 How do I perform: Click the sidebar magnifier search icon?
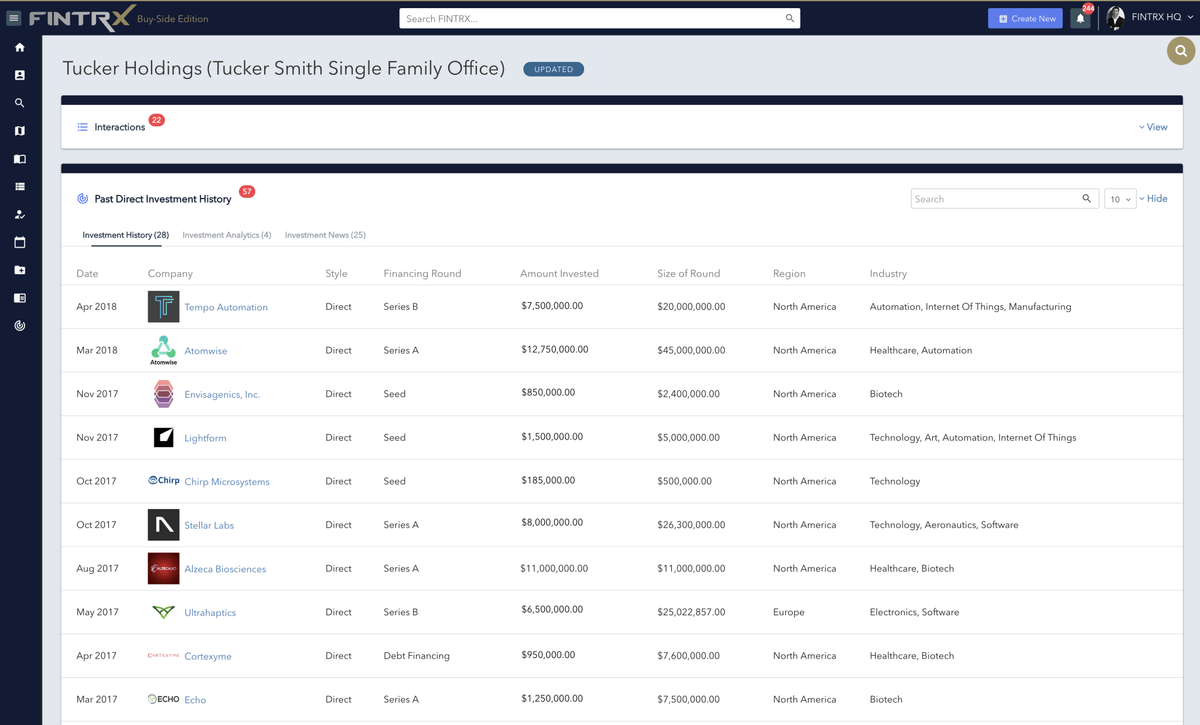coord(20,103)
